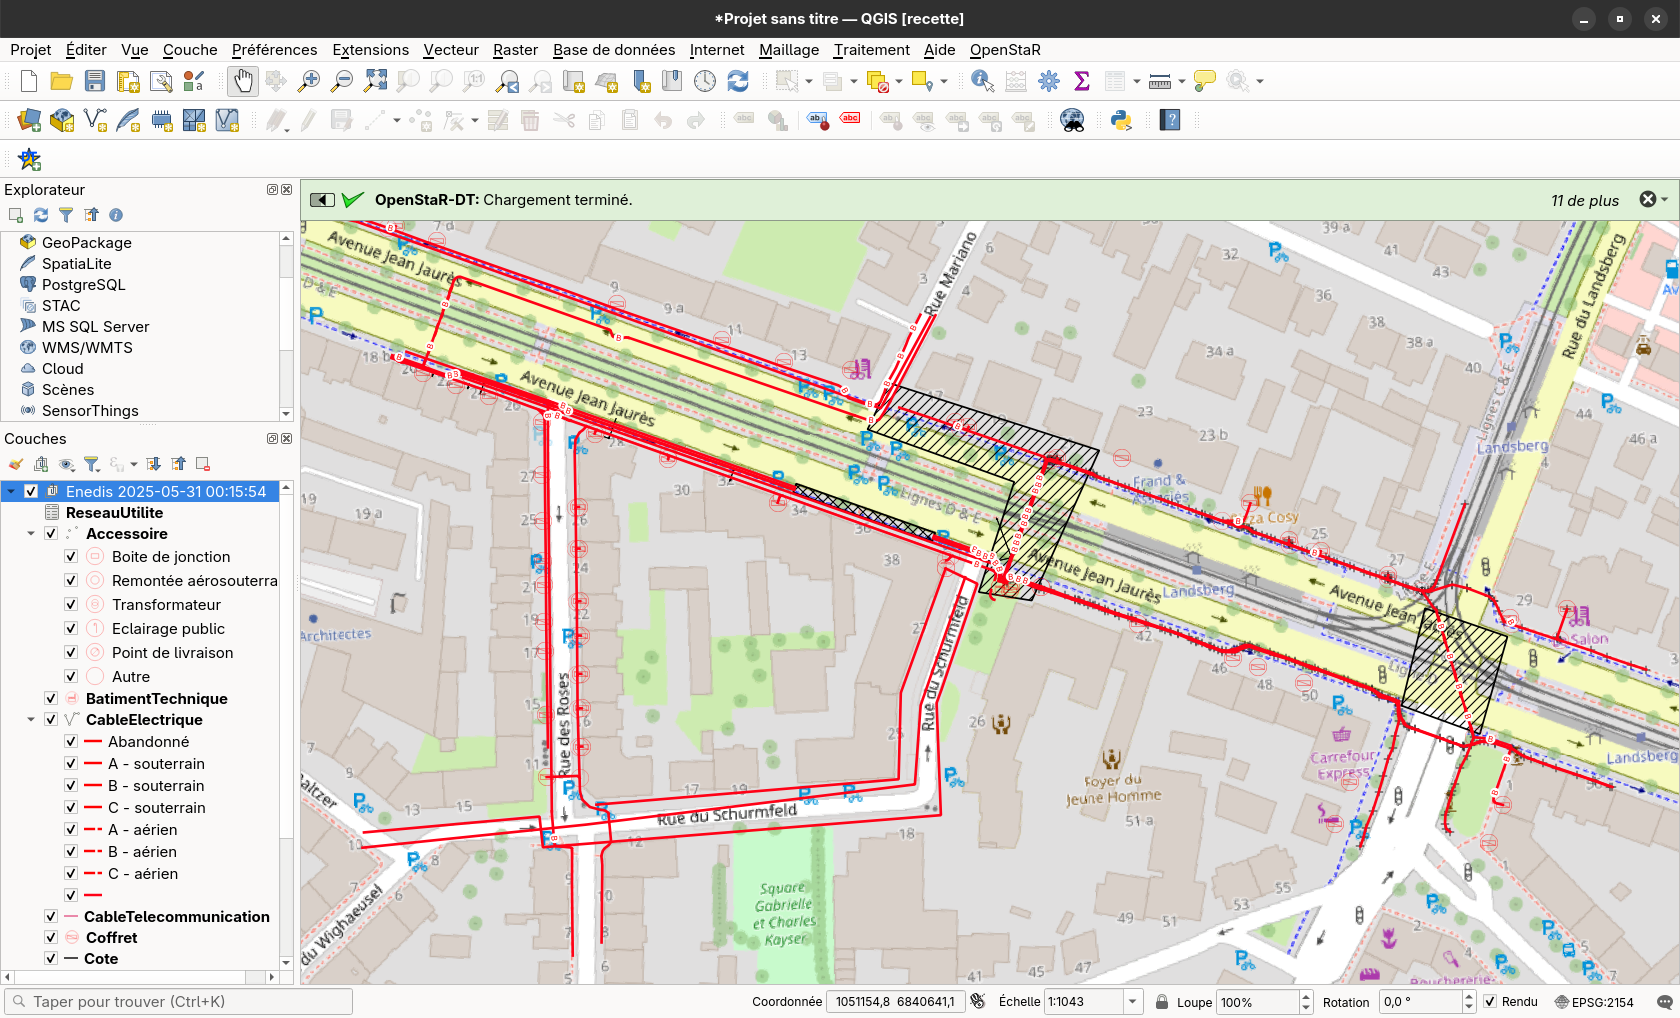Uncheck the Transformateur layer
The height and width of the screenshot is (1018, 1680).
[70, 604]
